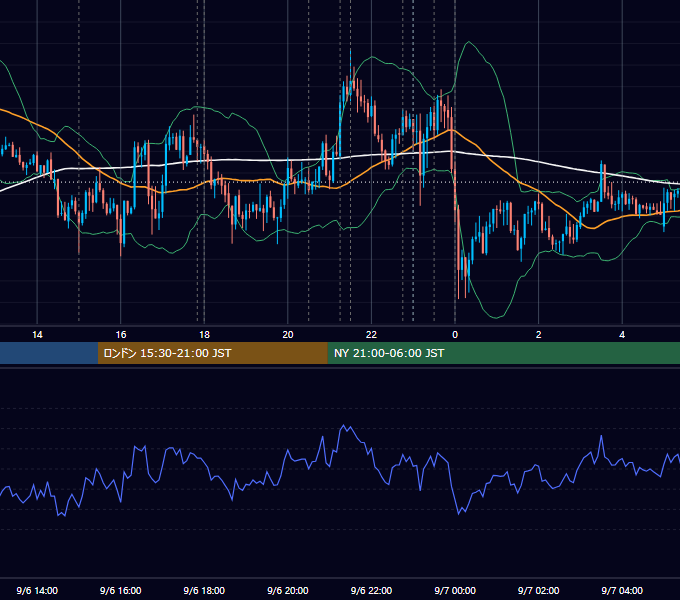
Task: Click the 9/6 16:00 date label
Action: coord(121,590)
